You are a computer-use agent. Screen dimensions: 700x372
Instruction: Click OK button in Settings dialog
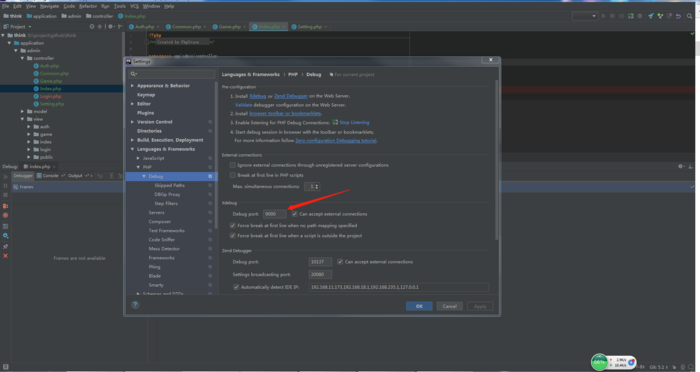click(419, 306)
